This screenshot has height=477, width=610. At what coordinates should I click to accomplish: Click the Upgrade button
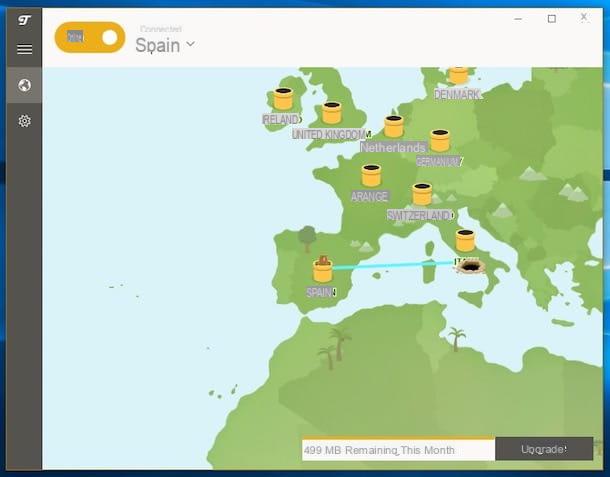click(x=544, y=449)
